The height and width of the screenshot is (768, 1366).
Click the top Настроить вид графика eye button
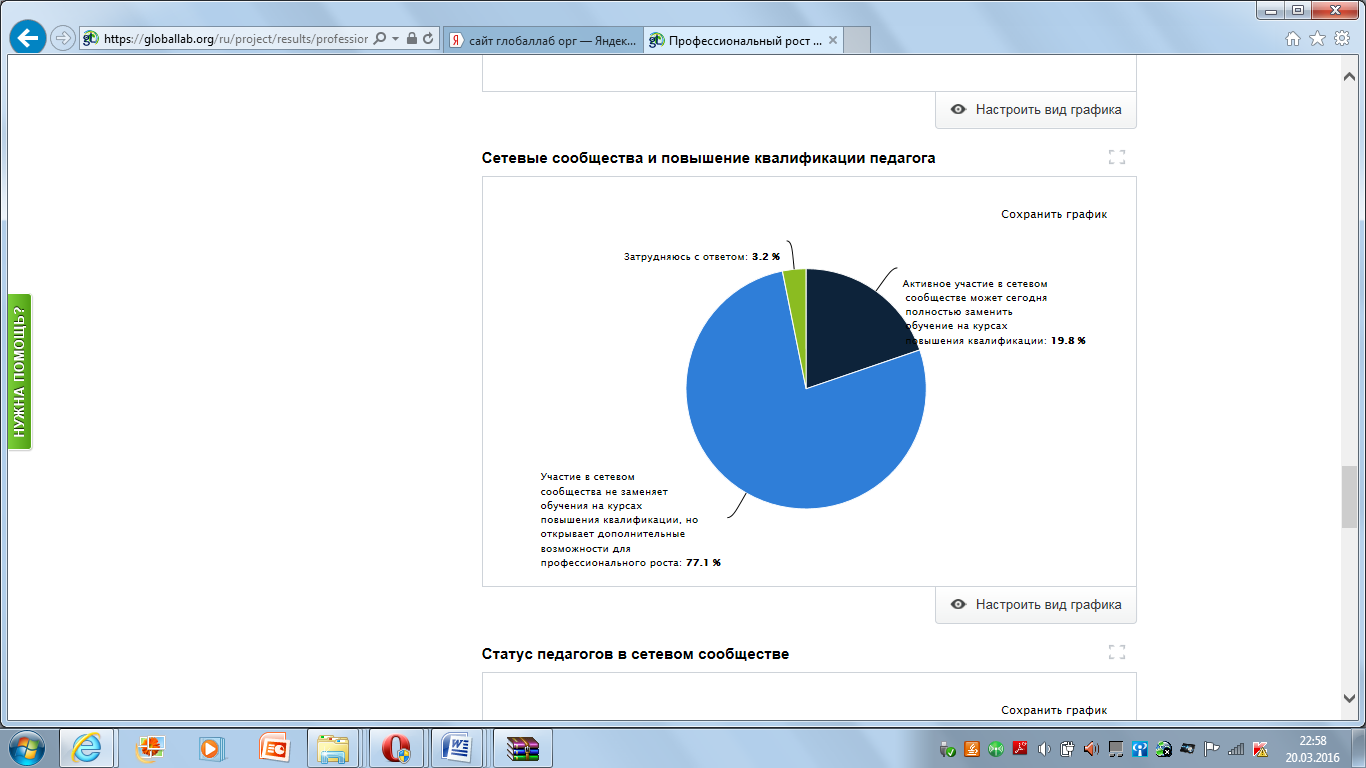point(1036,110)
